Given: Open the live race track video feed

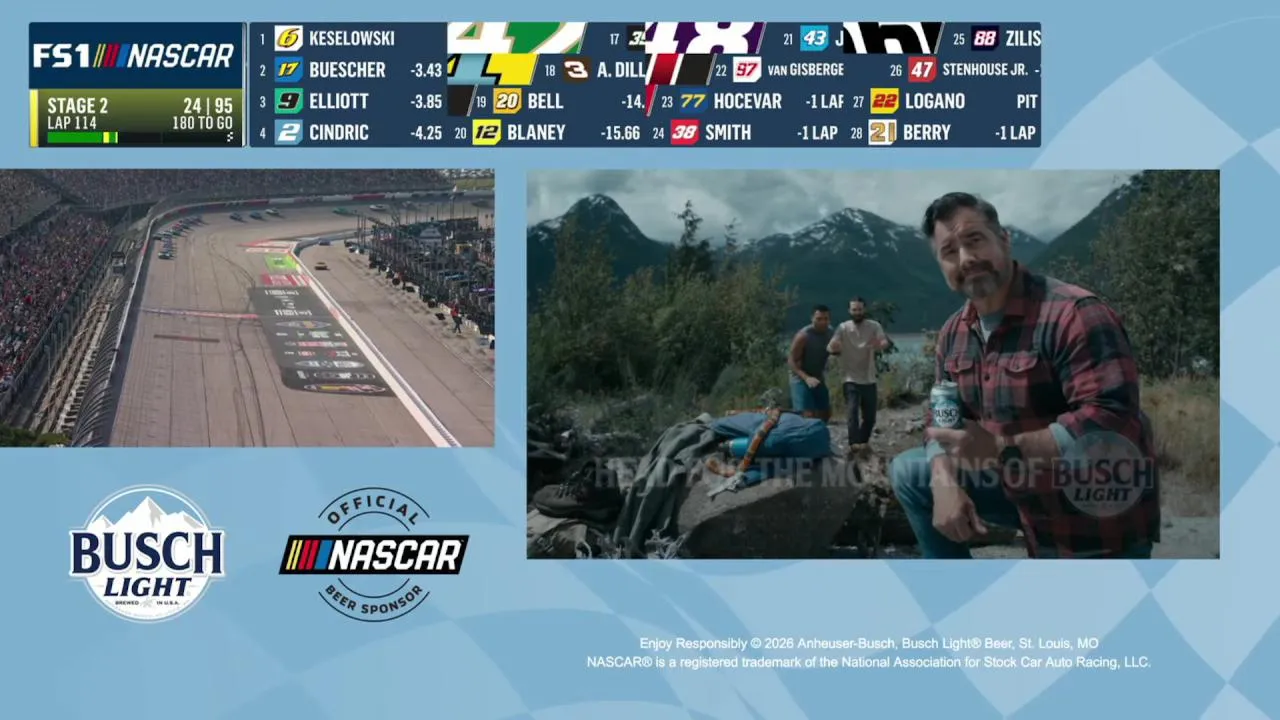Looking at the screenshot, I should (247, 308).
